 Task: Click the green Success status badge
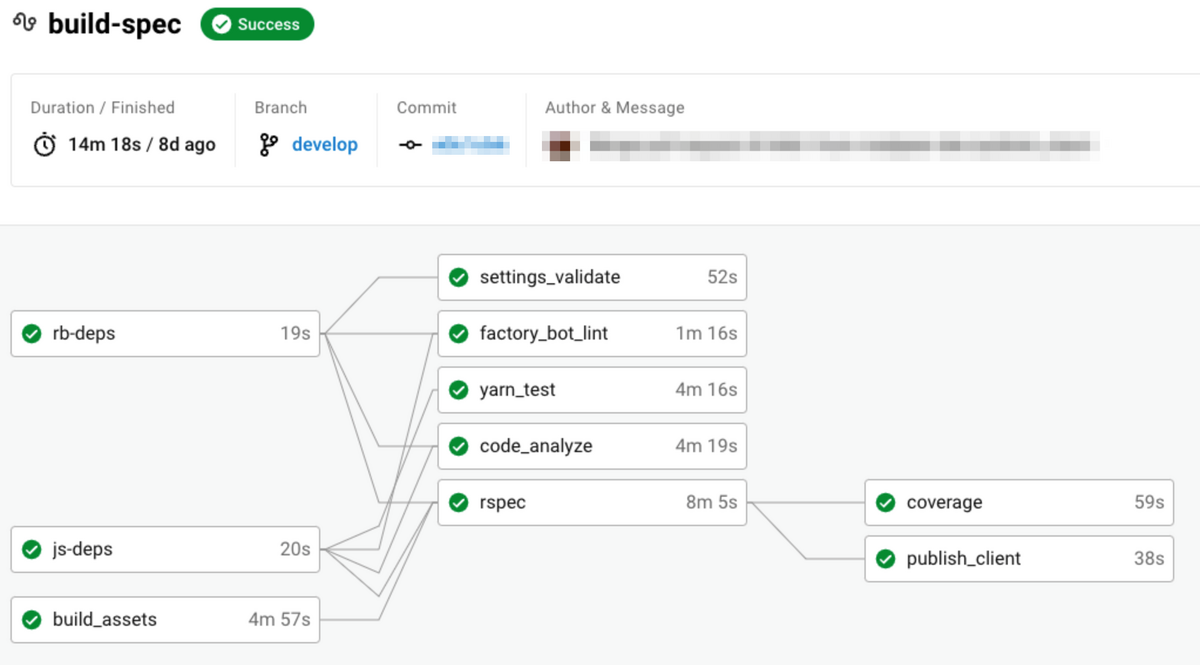click(257, 25)
